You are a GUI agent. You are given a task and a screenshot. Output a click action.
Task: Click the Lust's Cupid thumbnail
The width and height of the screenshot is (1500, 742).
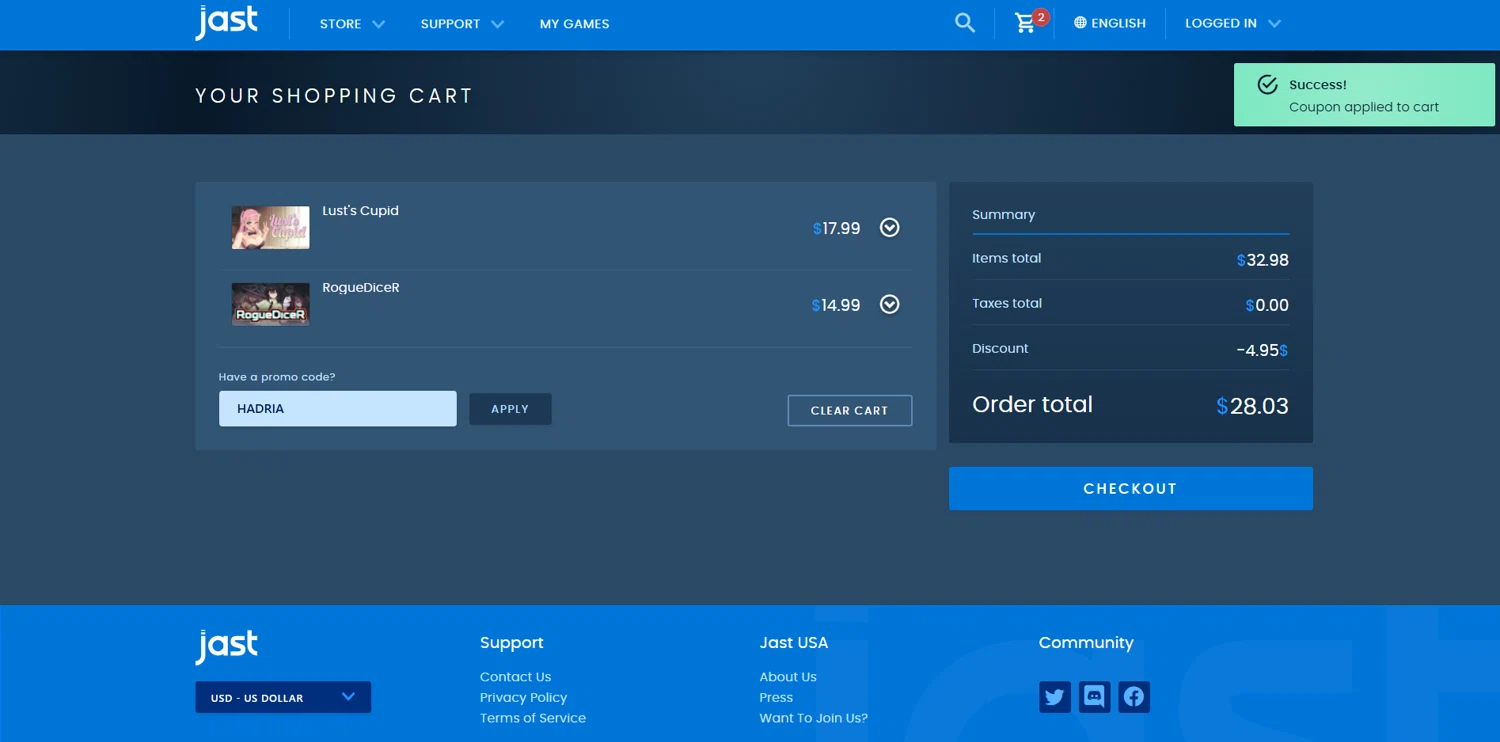tap(270, 228)
